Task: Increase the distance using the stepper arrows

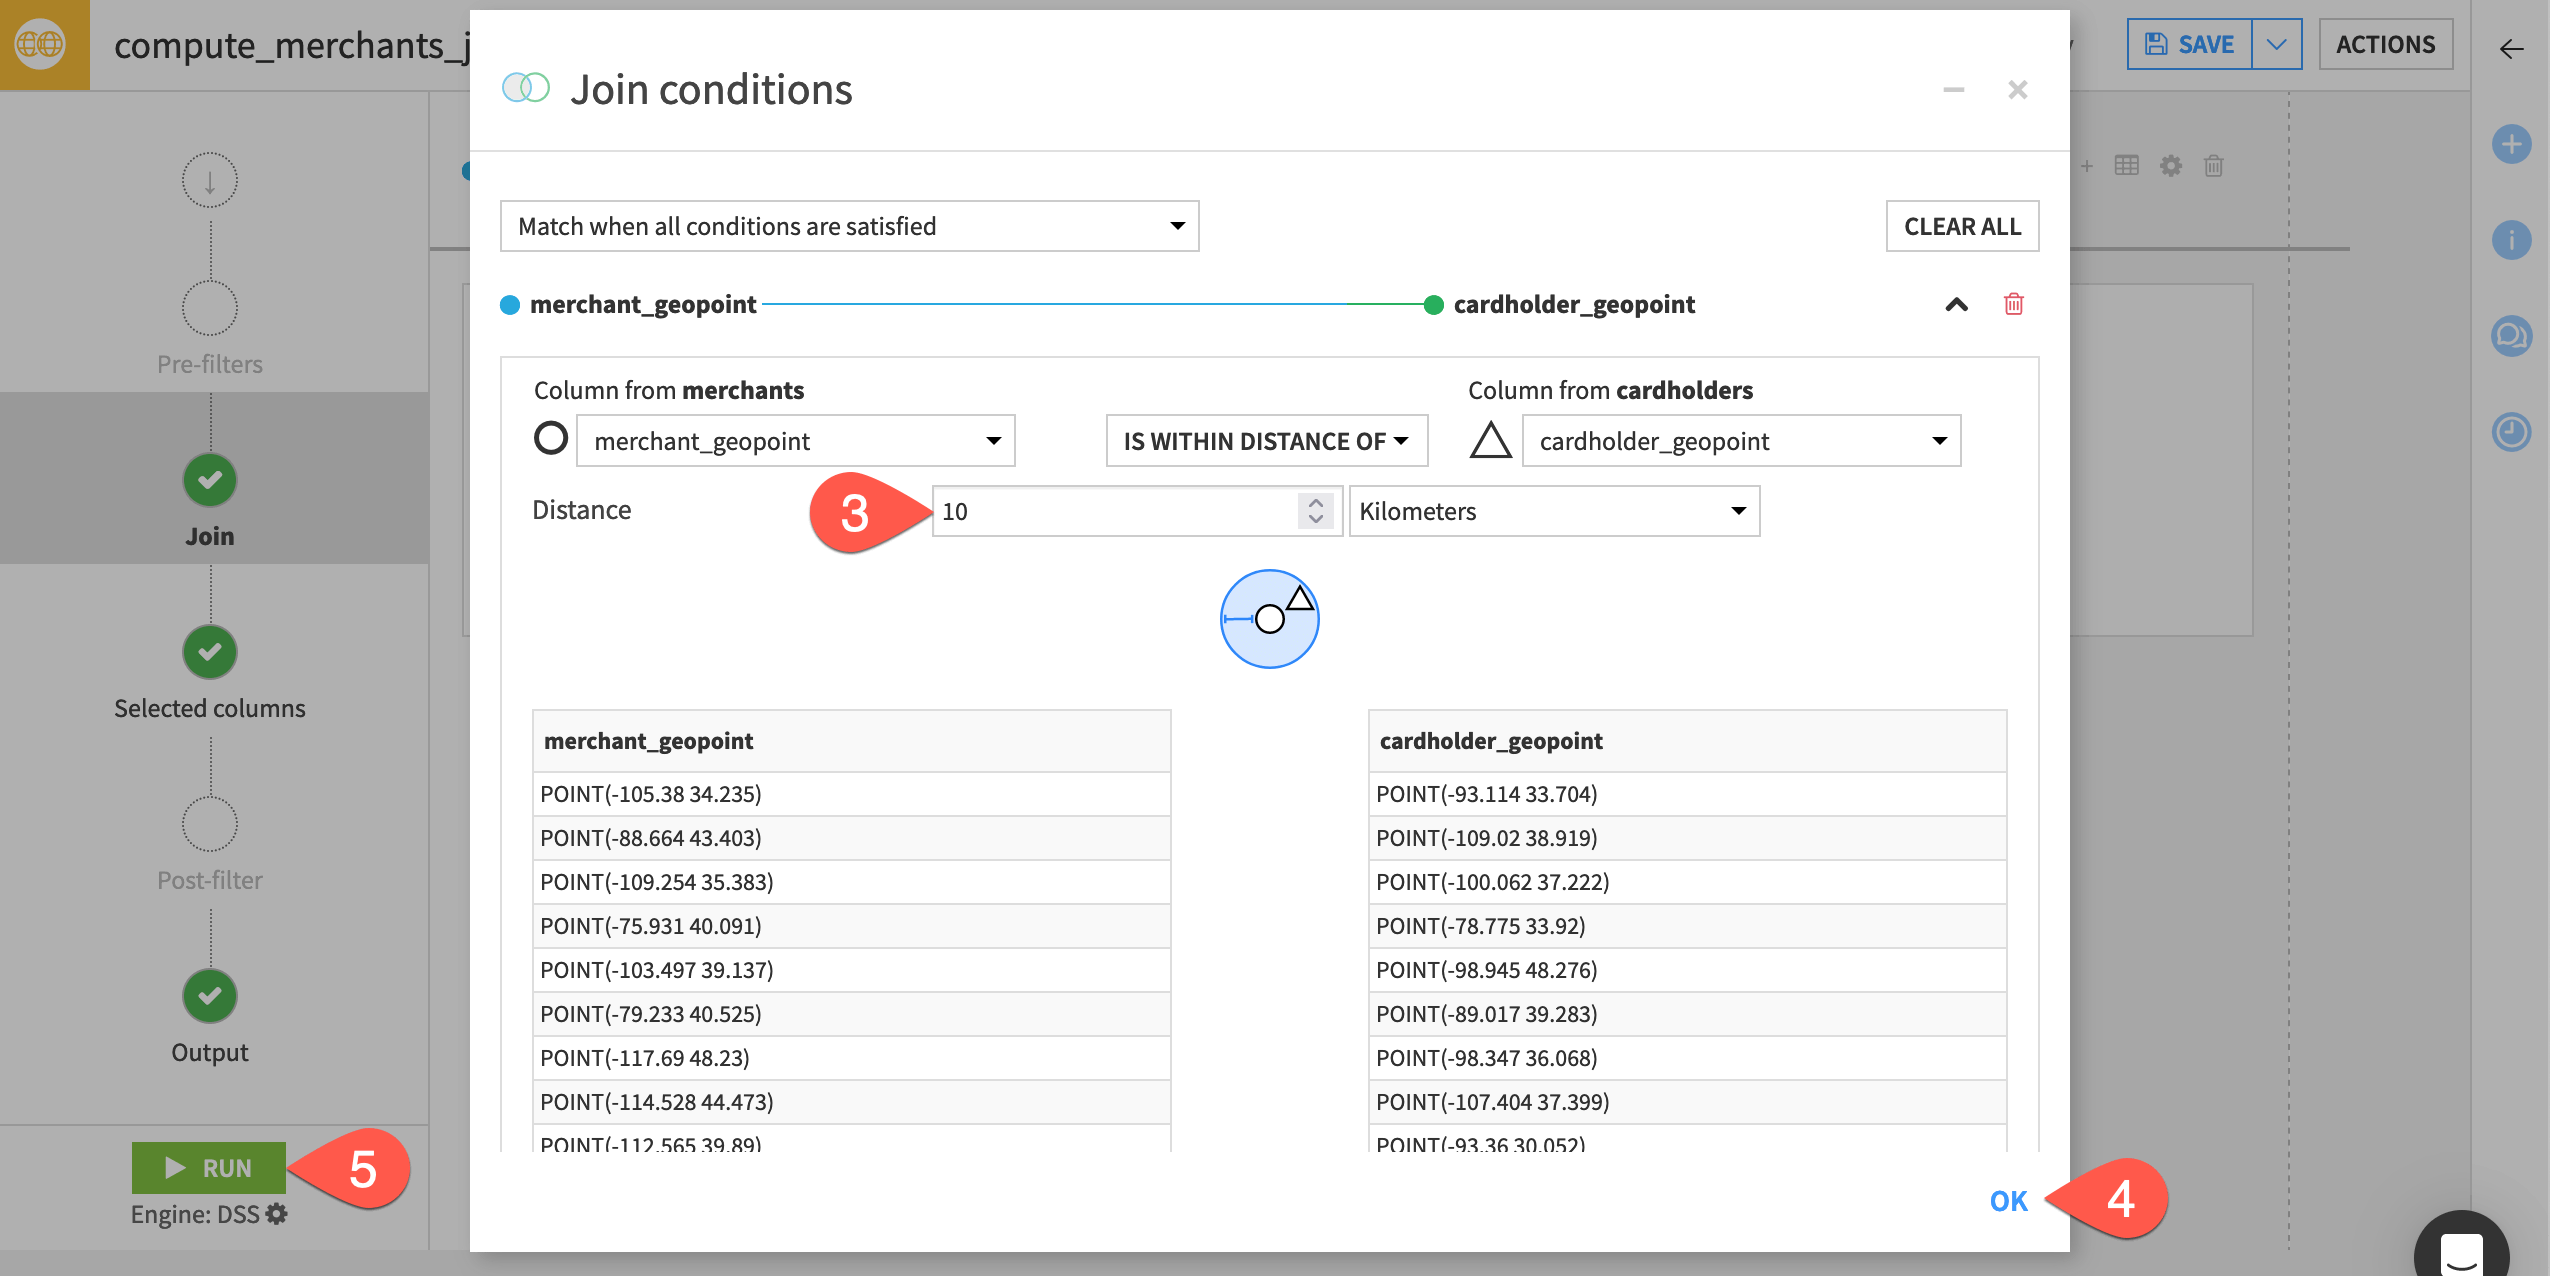Action: coord(1317,511)
